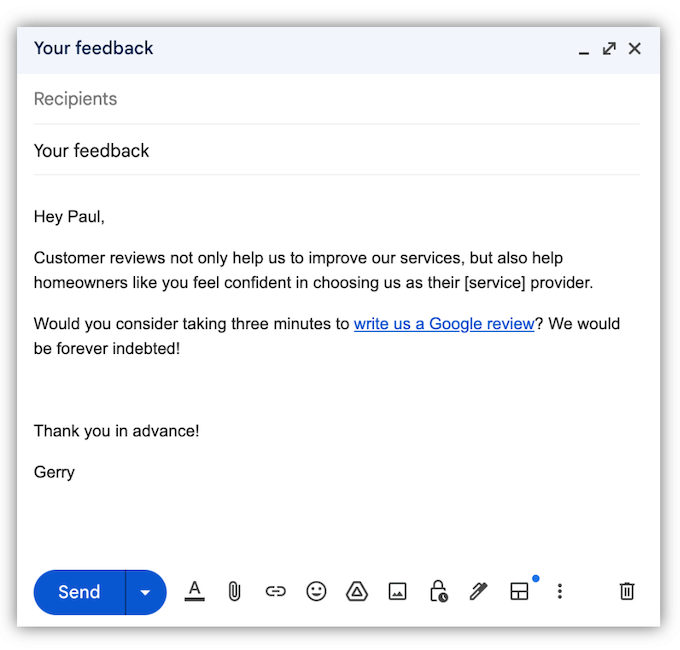Viewport: 680px width, 650px height.
Task: Place cursor after "Thank you in advance!"
Action: (x=201, y=431)
